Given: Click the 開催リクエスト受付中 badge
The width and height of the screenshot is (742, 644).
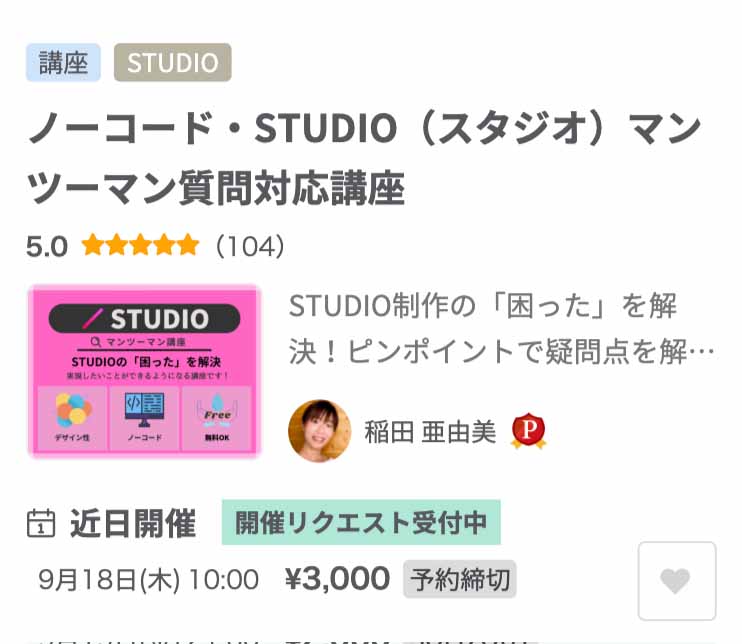Looking at the screenshot, I should tap(362, 522).
